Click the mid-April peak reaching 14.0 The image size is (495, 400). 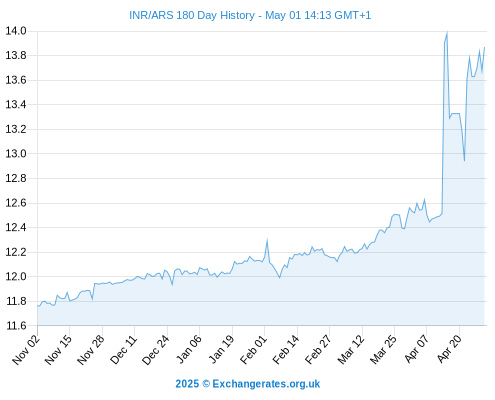point(447,32)
